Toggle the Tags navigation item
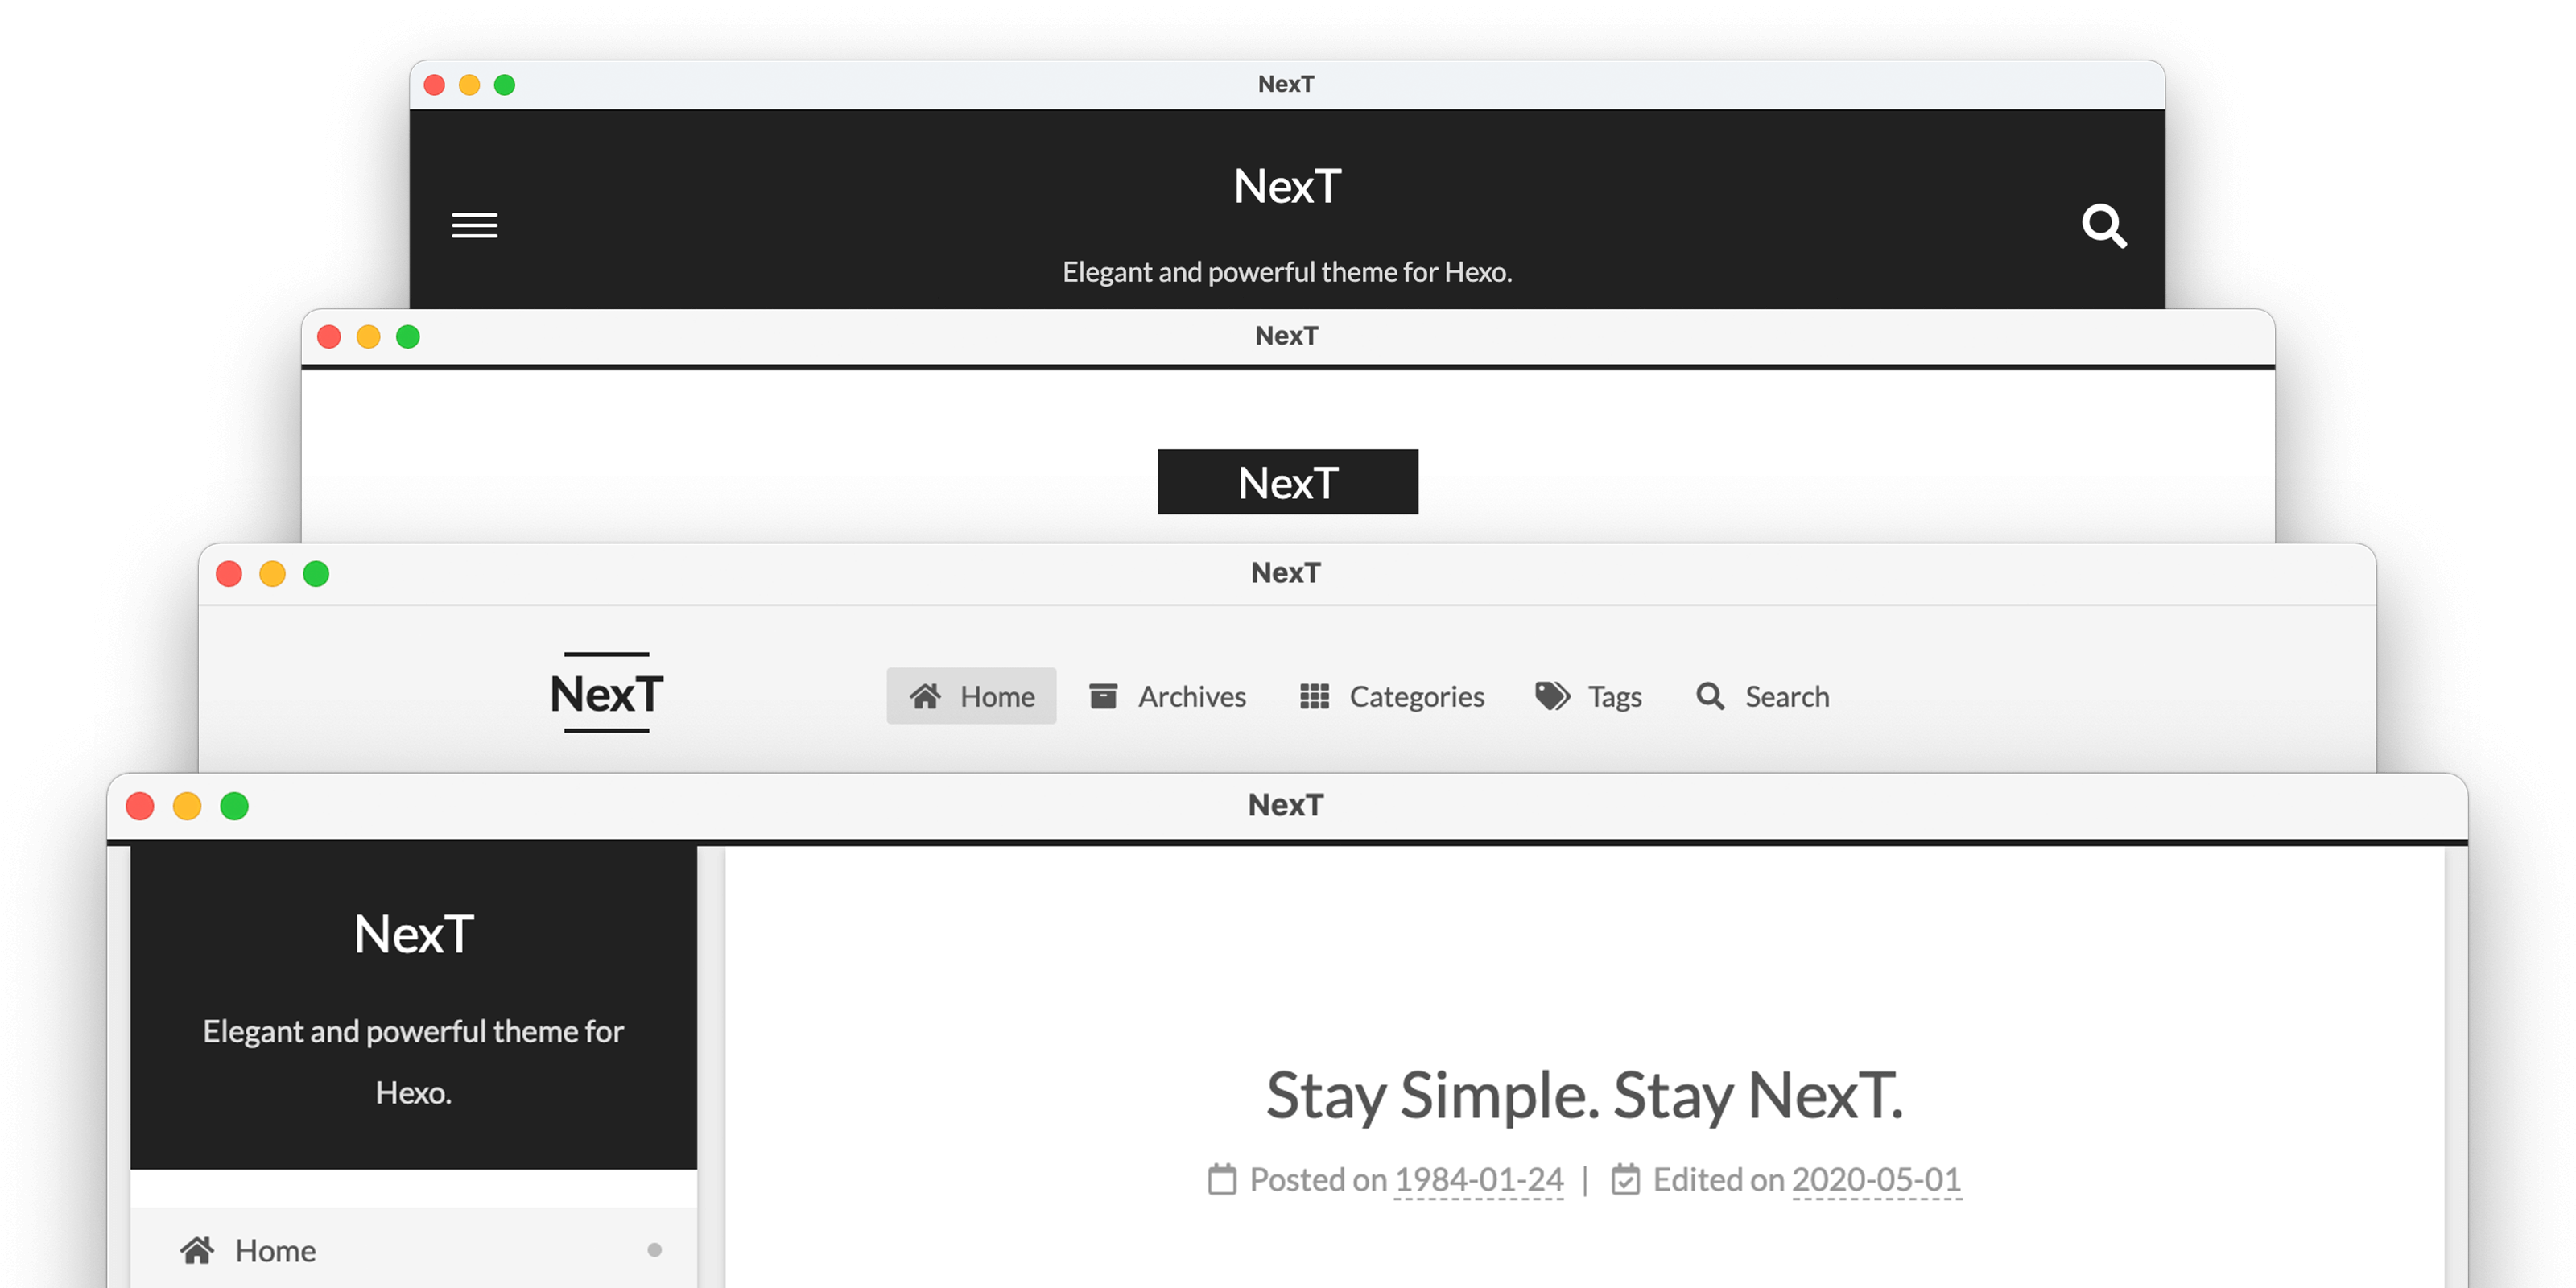Screen dimensions: 2576x1288 (1588, 695)
